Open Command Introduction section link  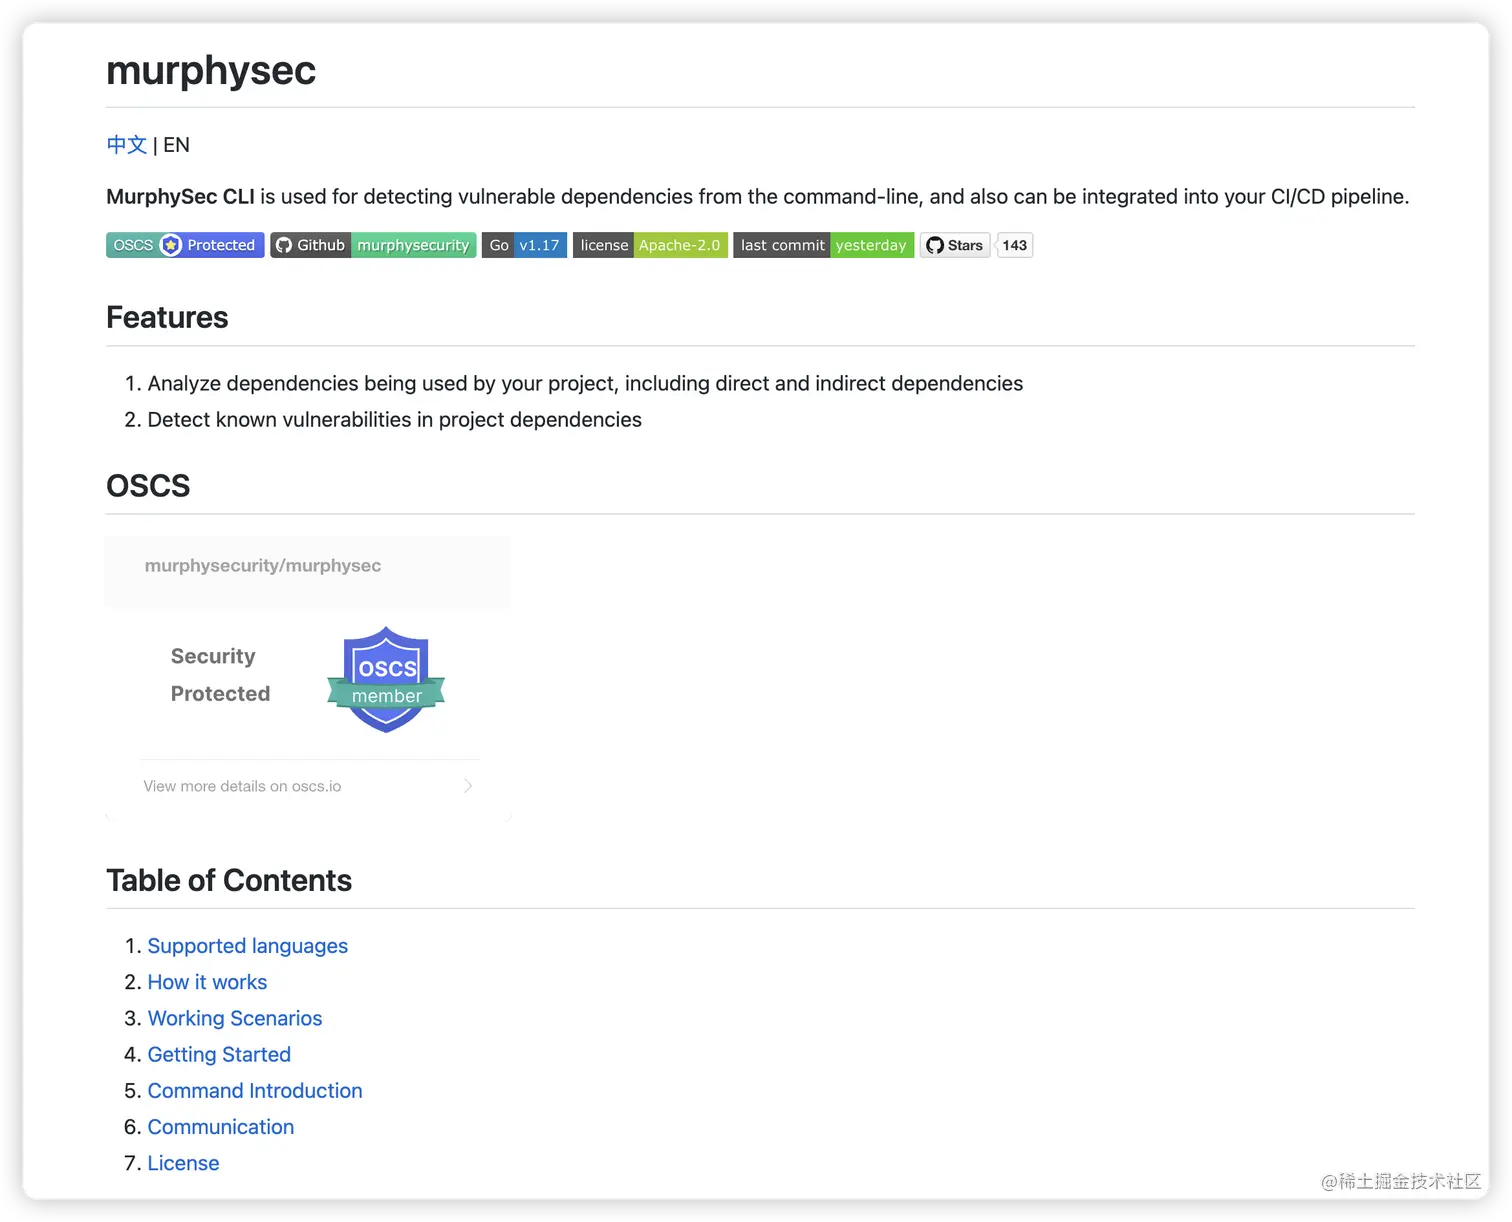[x=255, y=1091]
